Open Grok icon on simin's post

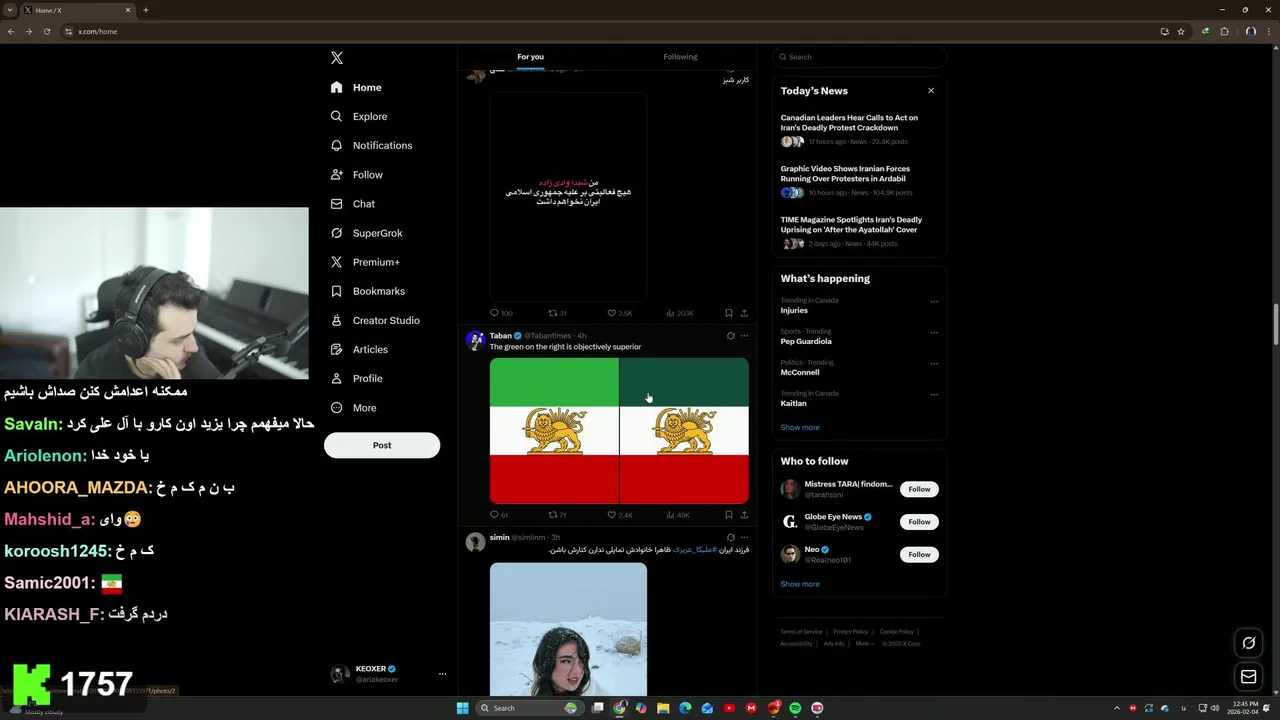[730, 538]
